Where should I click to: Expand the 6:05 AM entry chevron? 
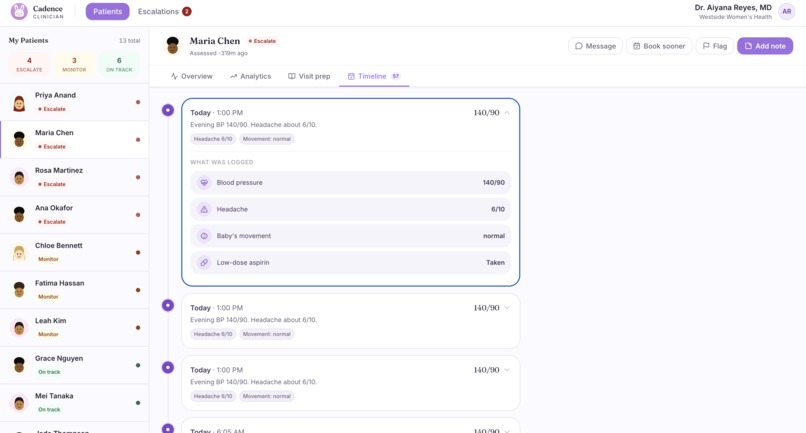click(507, 430)
